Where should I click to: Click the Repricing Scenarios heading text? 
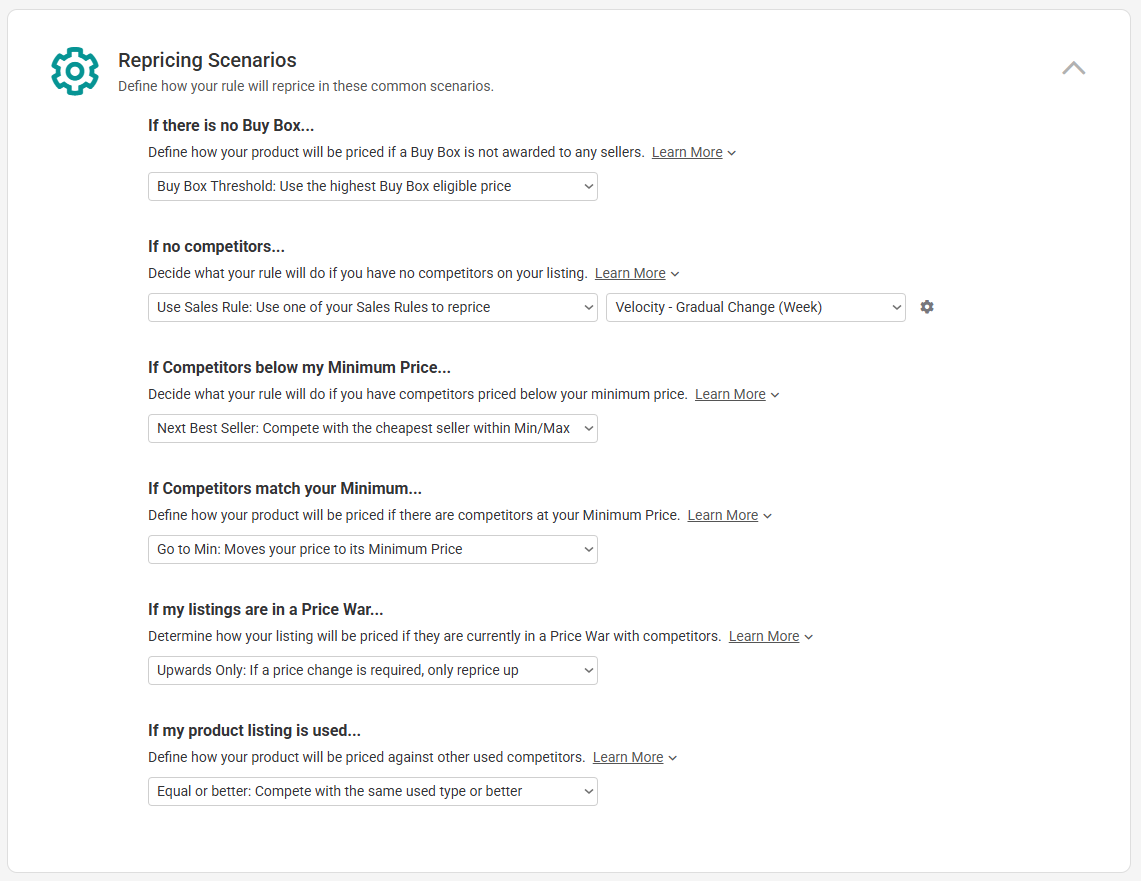(207, 60)
